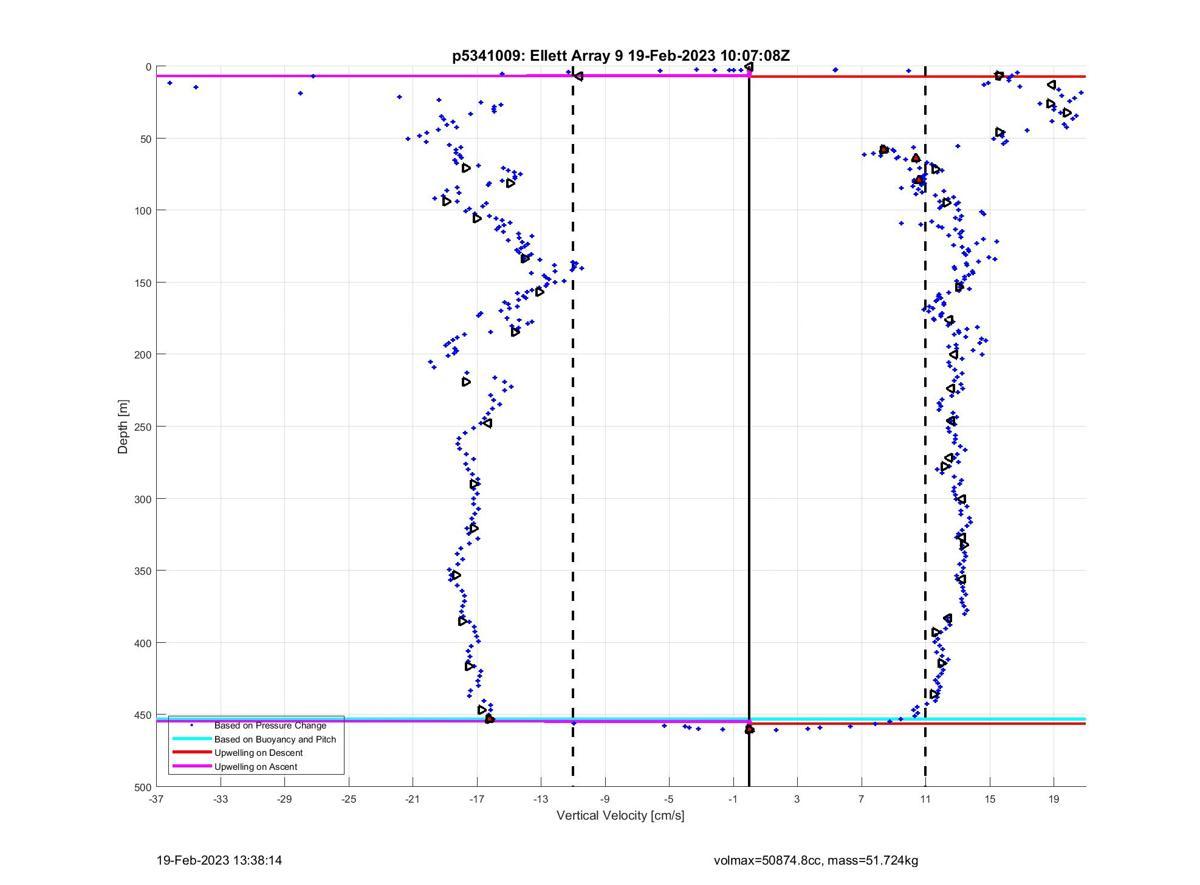Click x-axis tick label '-1'

click(x=732, y=799)
